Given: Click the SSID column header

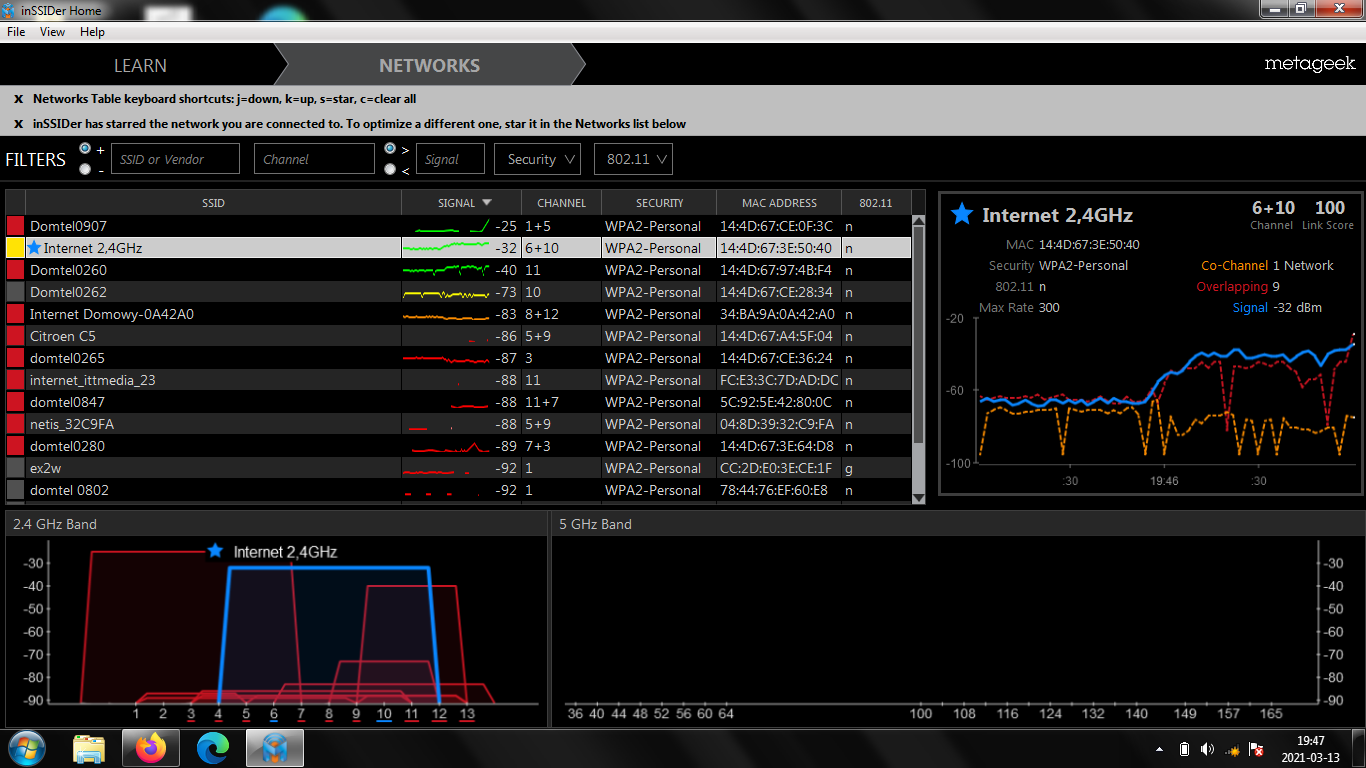Looking at the screenshot, I should click(x=213, y=202).
